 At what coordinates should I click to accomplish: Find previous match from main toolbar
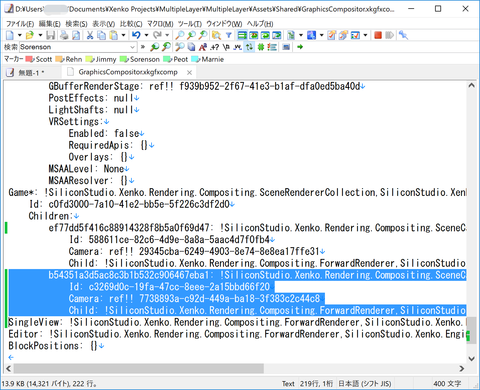click(191, 35)
